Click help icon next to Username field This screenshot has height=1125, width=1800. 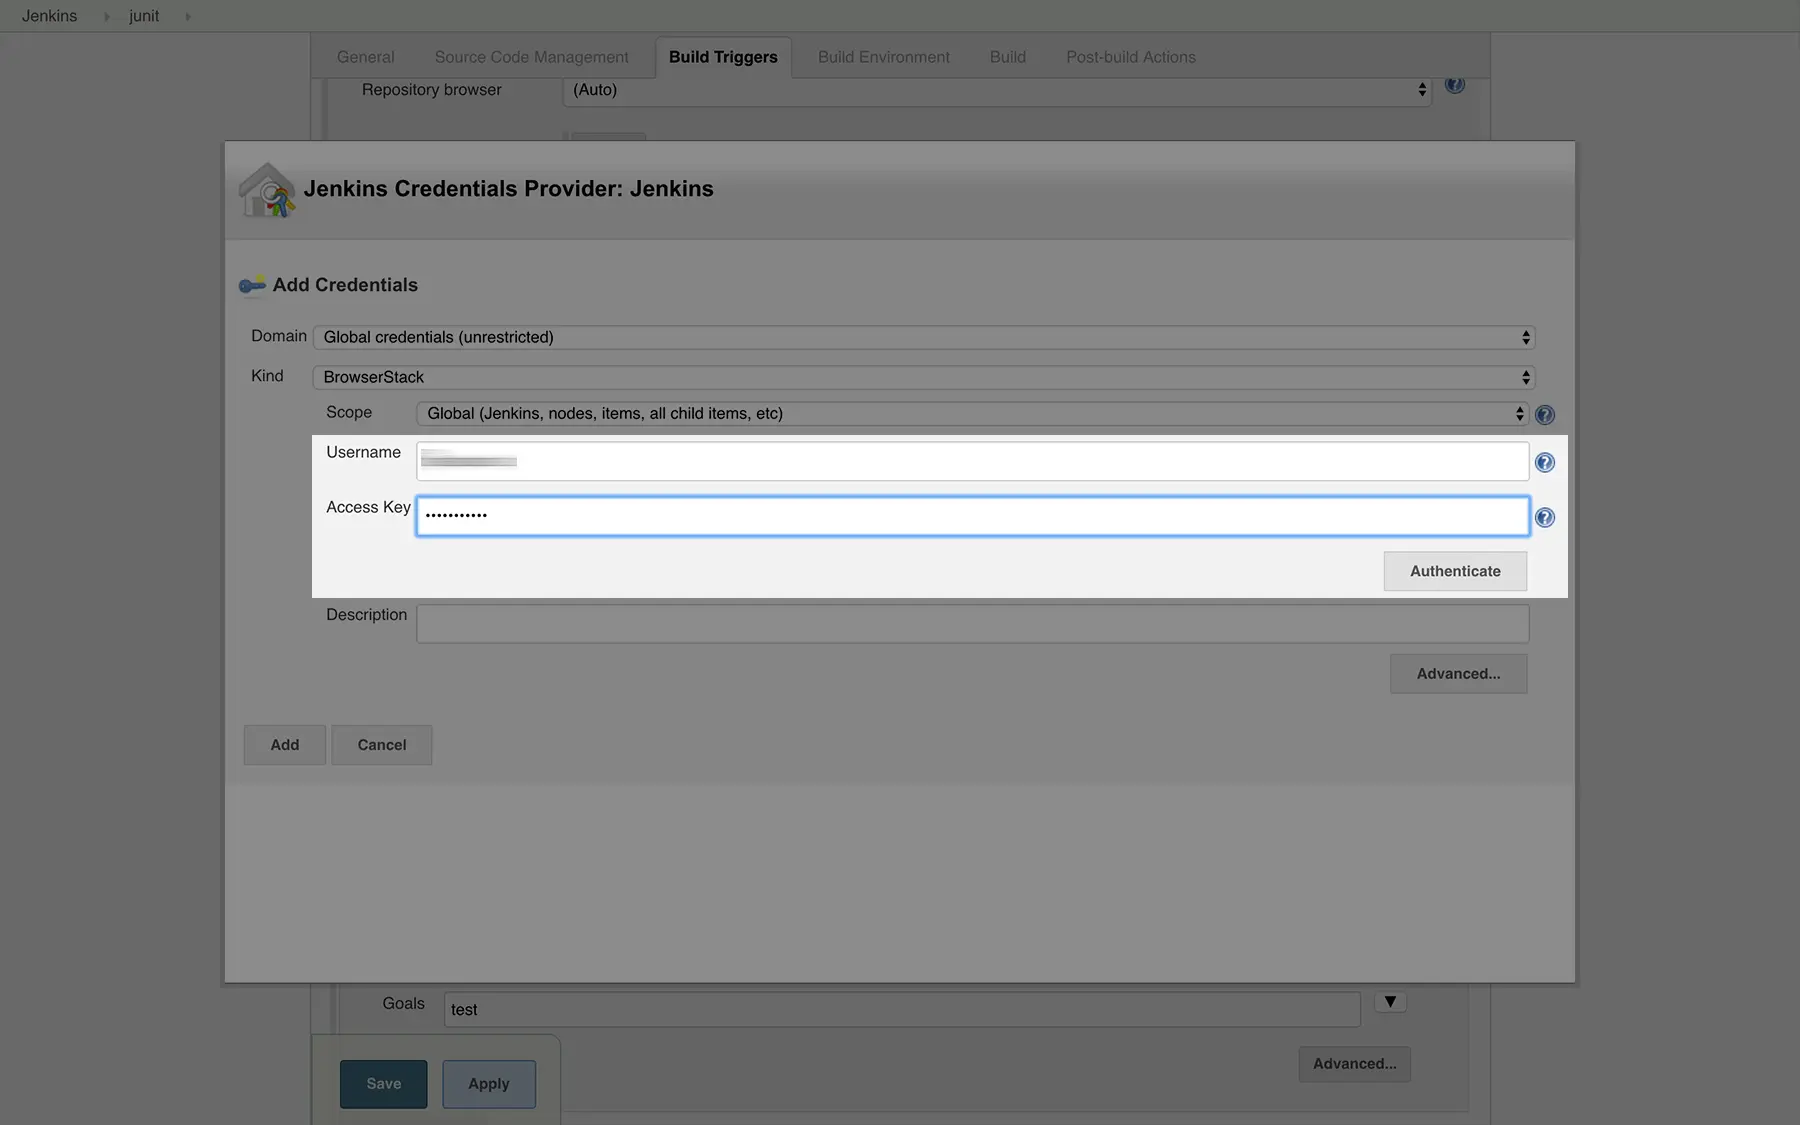1544,462
